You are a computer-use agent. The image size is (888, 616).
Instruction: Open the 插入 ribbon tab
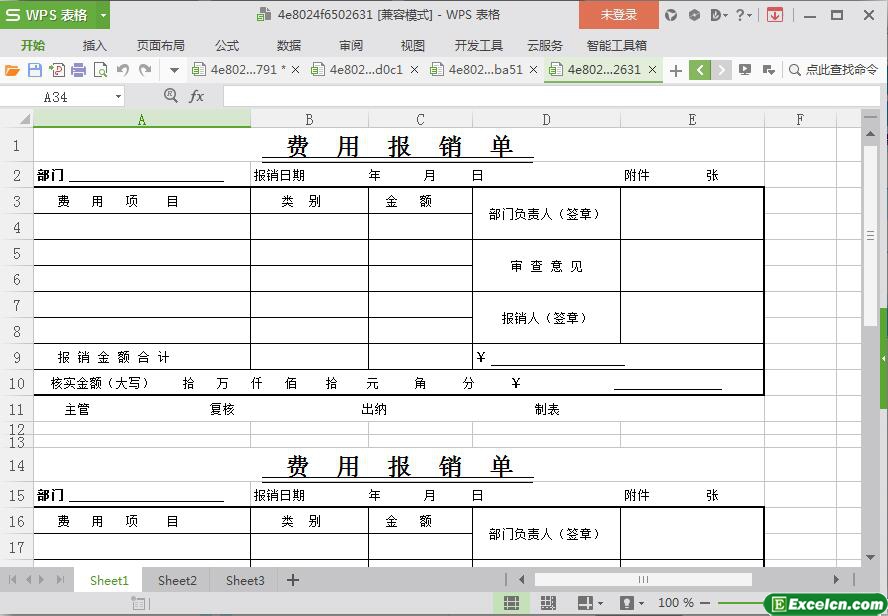click(94, 45)
